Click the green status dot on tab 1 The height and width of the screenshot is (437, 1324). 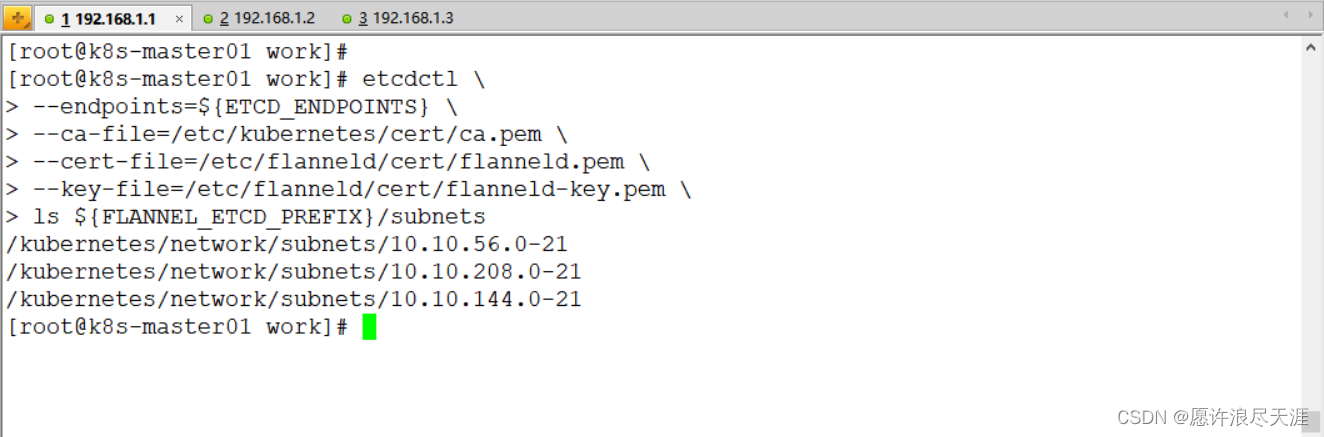point(49,19)
